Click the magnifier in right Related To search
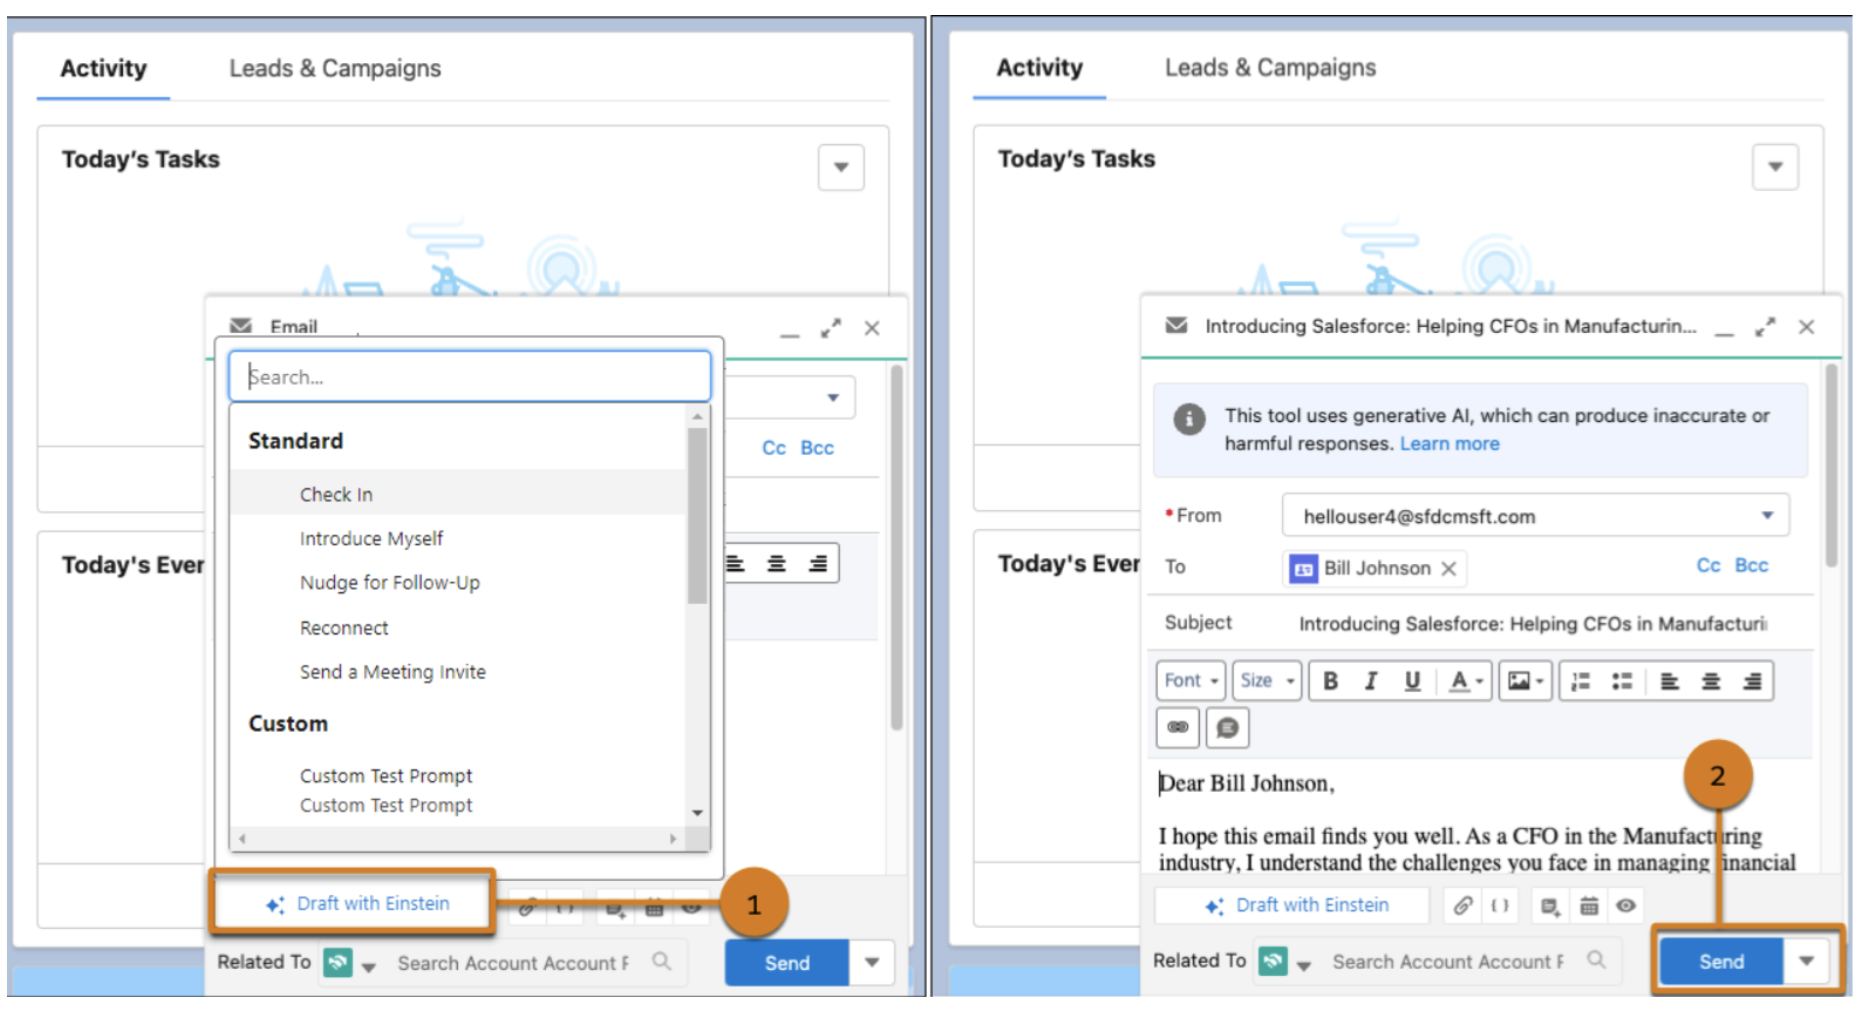This screenshot has width=1864, height=1022. [x=1596, y=960]
